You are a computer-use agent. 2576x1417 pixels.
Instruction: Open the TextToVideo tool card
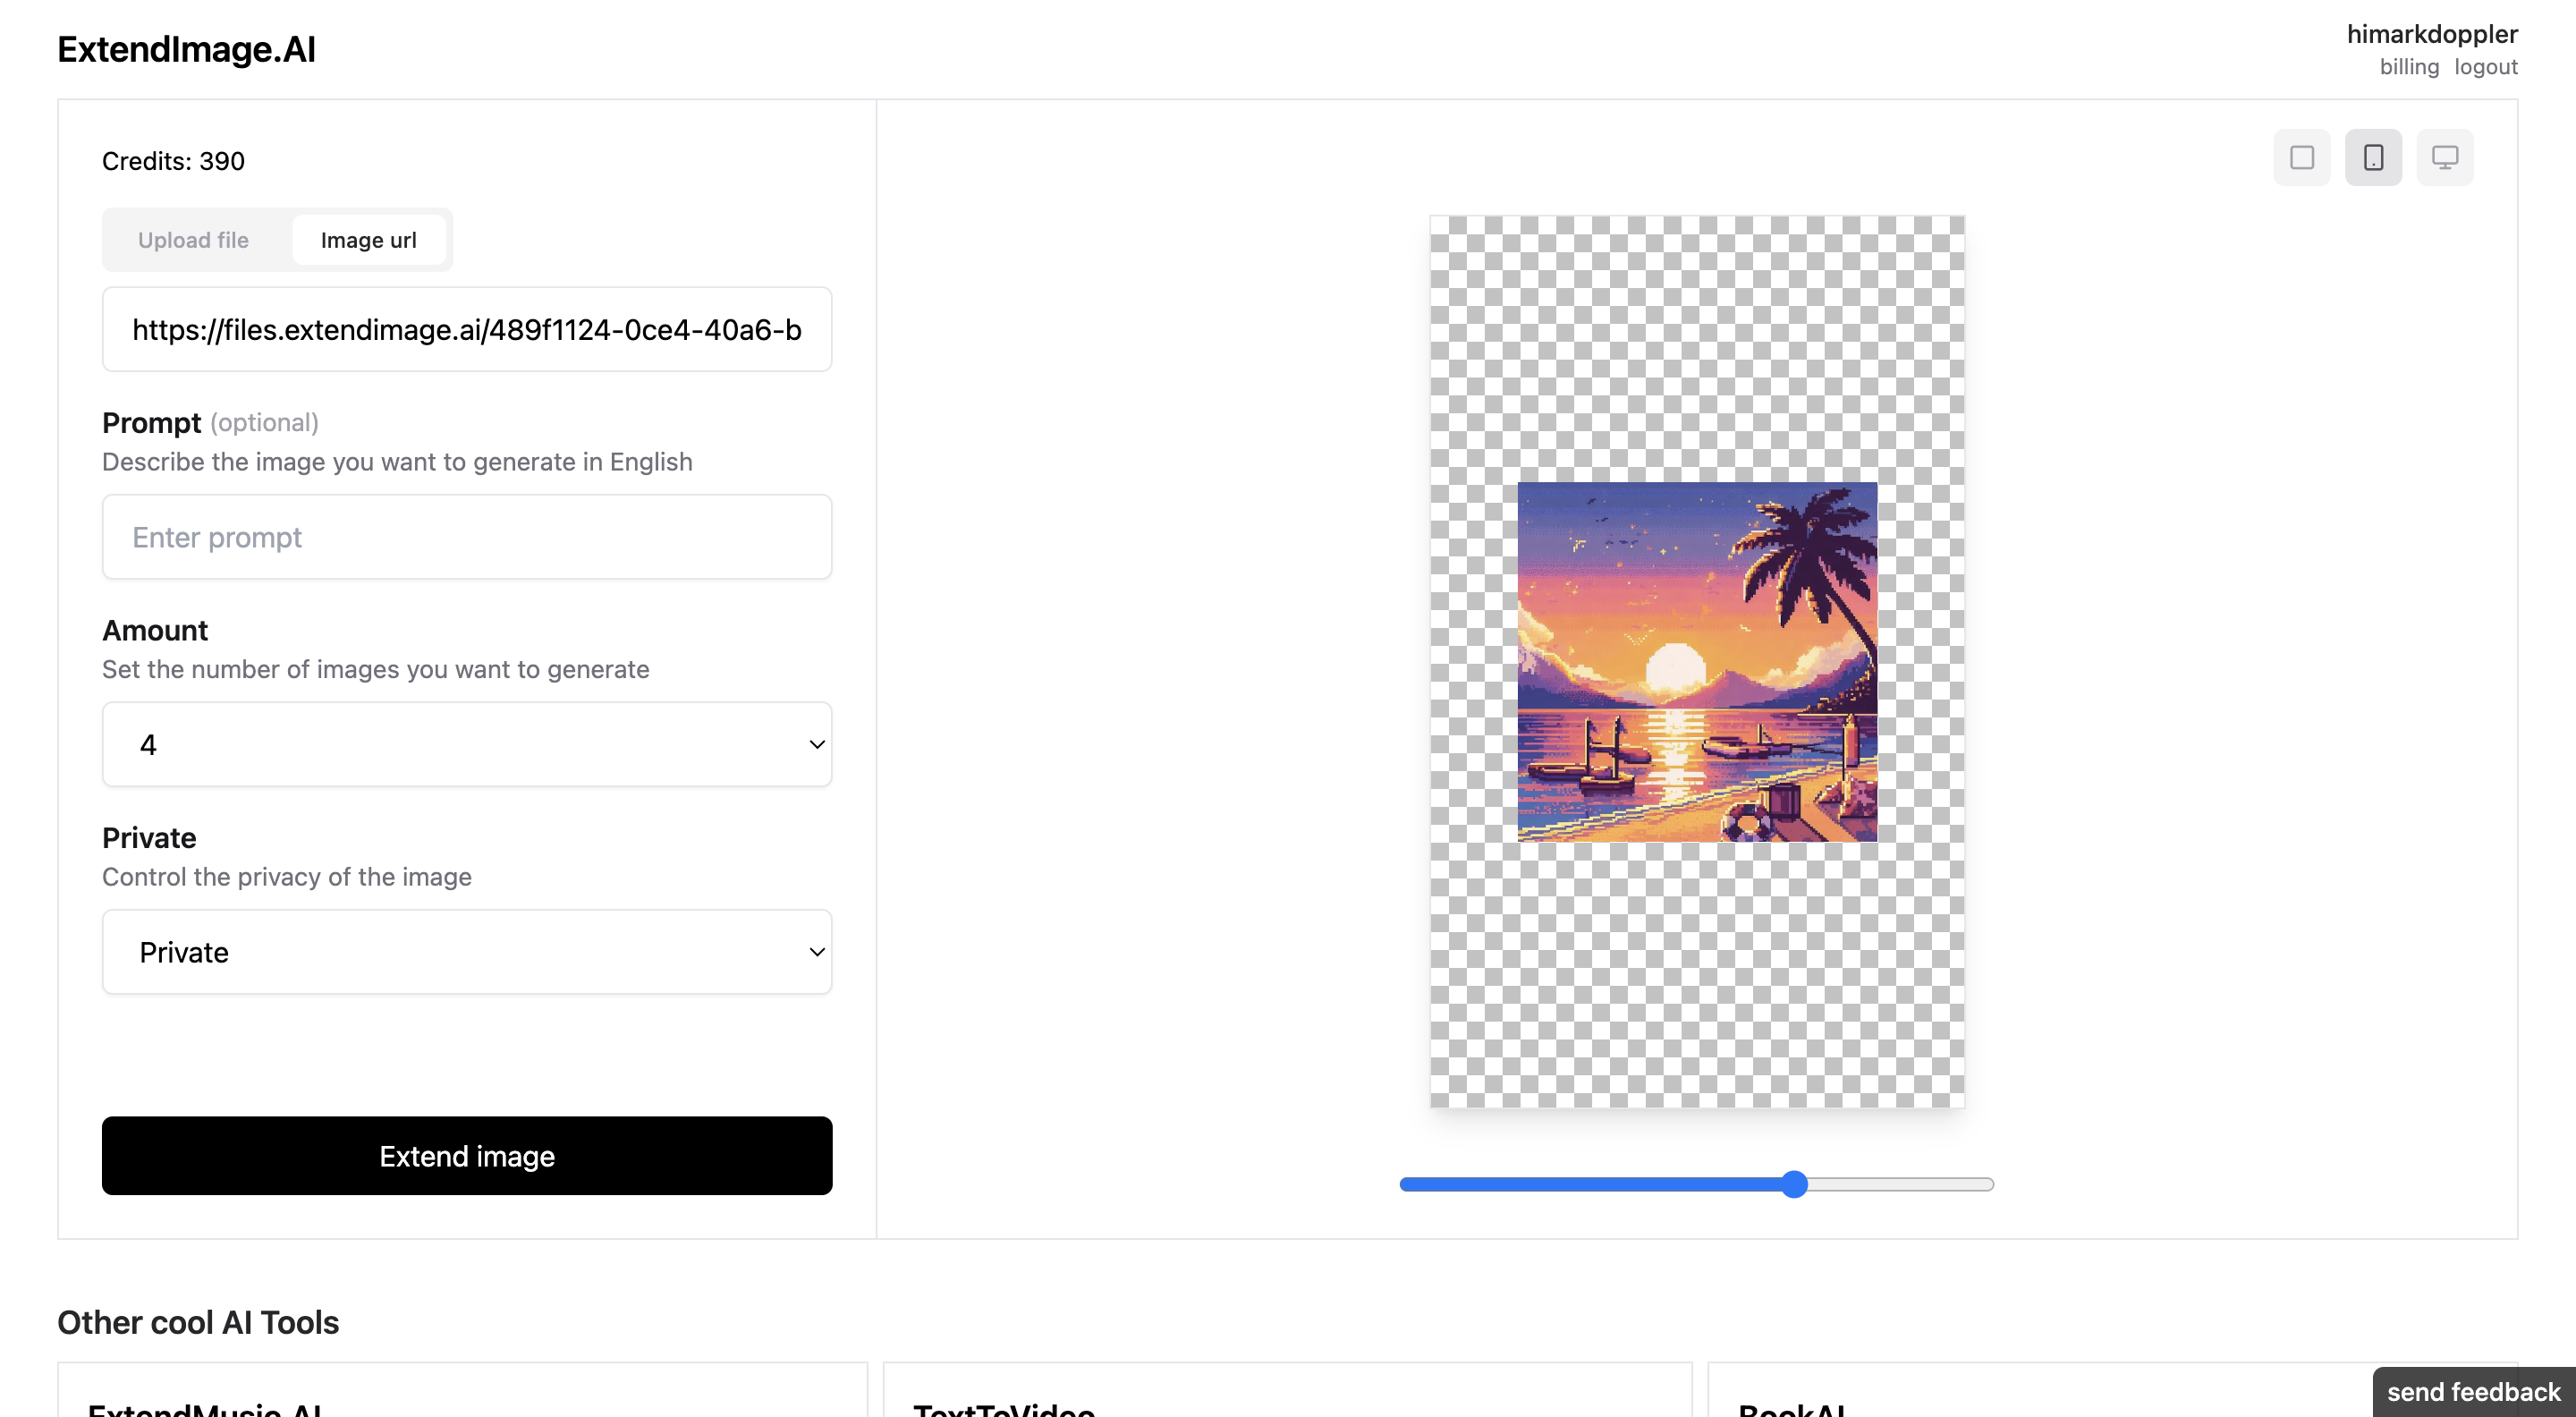[x=1287, y=1395]
